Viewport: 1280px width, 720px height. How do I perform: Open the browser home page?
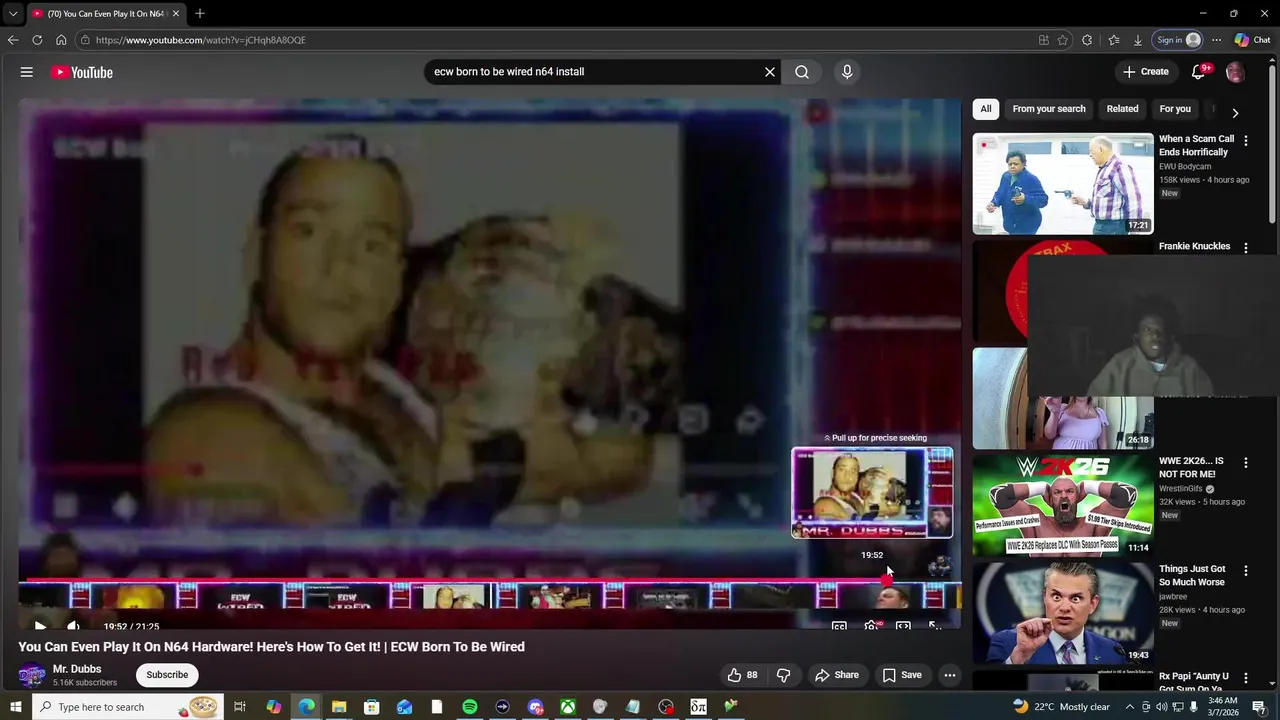click(61, 40)
